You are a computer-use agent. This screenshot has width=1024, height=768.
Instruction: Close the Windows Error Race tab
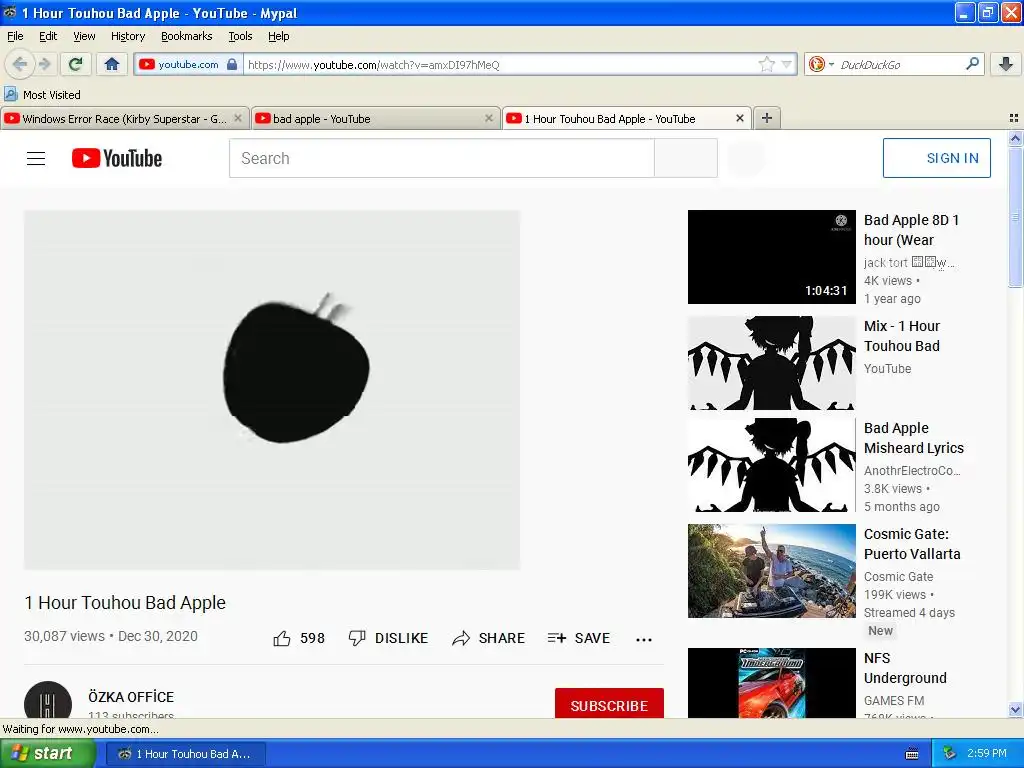pyautogui.click(x=238, y=118)
